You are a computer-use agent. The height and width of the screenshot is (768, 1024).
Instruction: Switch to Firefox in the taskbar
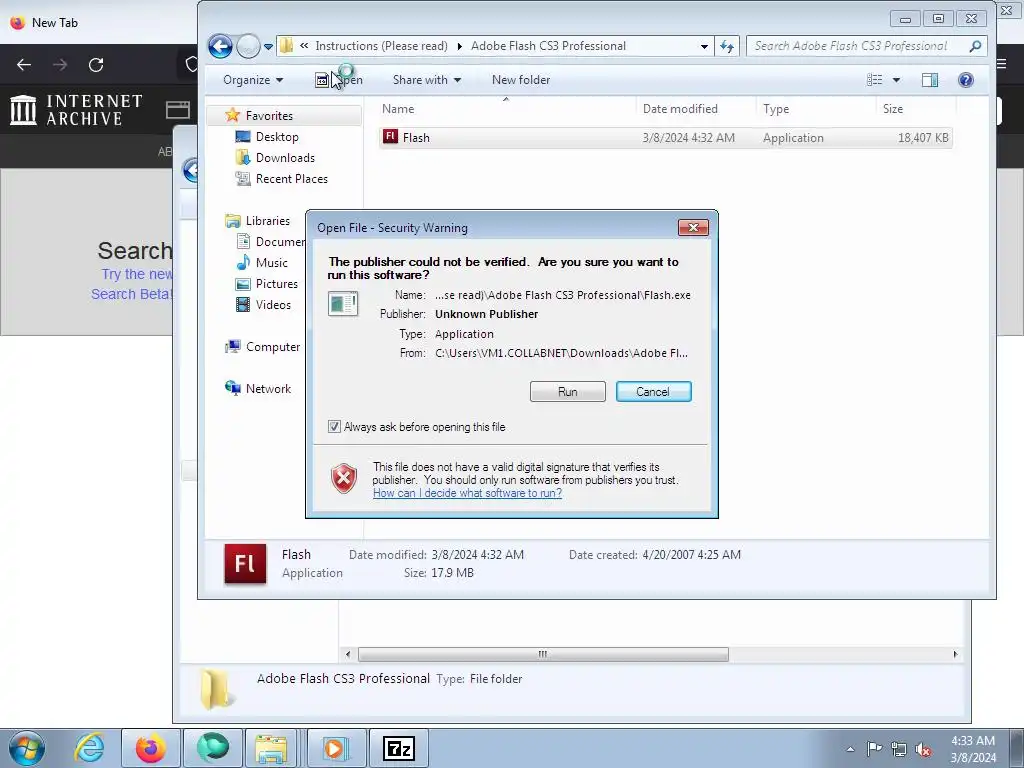pos(151,748)
